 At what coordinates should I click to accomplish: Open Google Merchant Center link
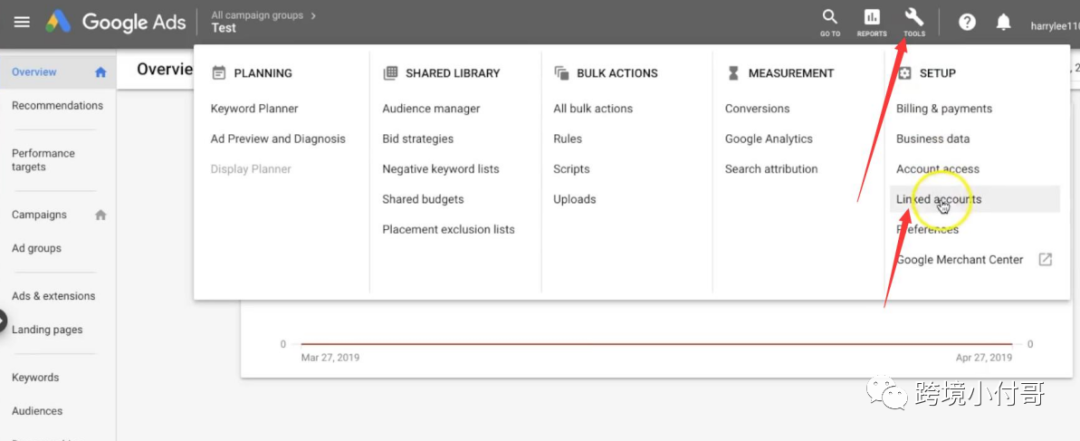click(x=959, y=260)
